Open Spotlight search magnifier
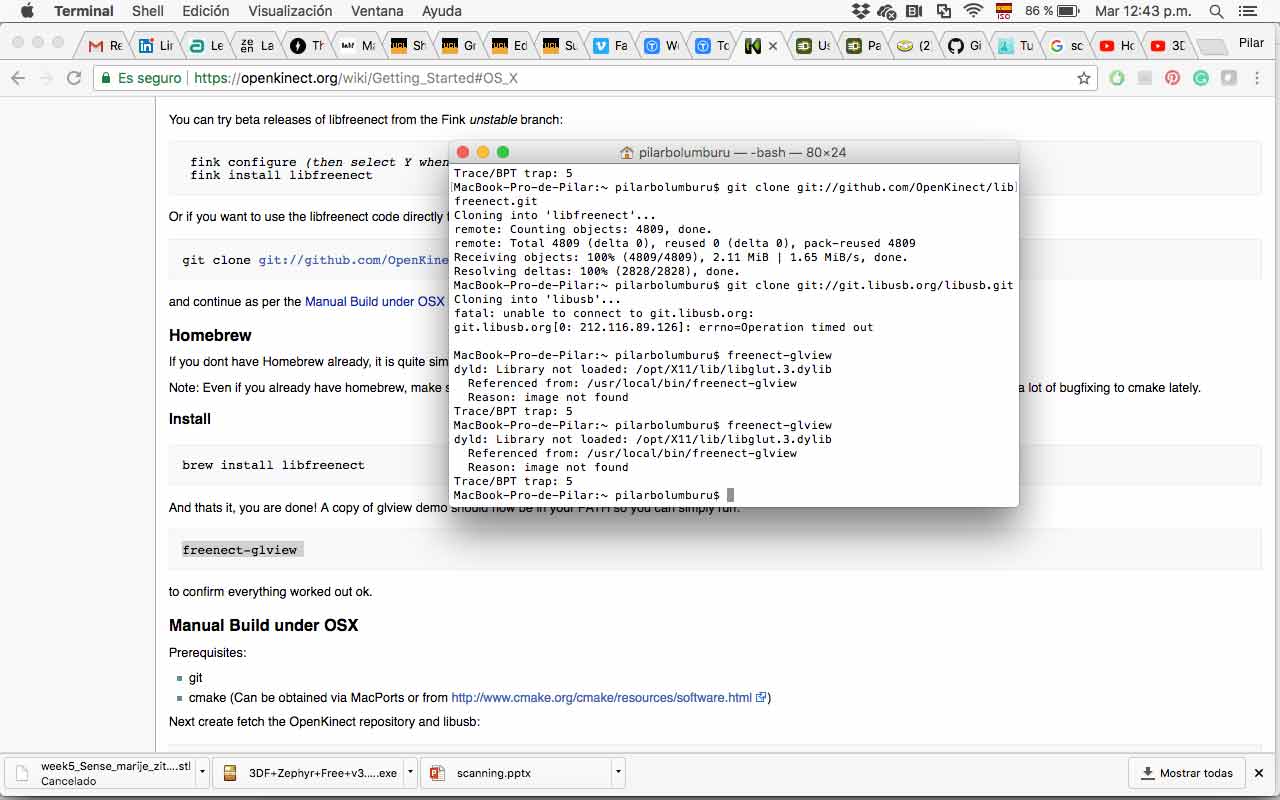This screenshot has height=800, width=1280. pos(1216,11)
